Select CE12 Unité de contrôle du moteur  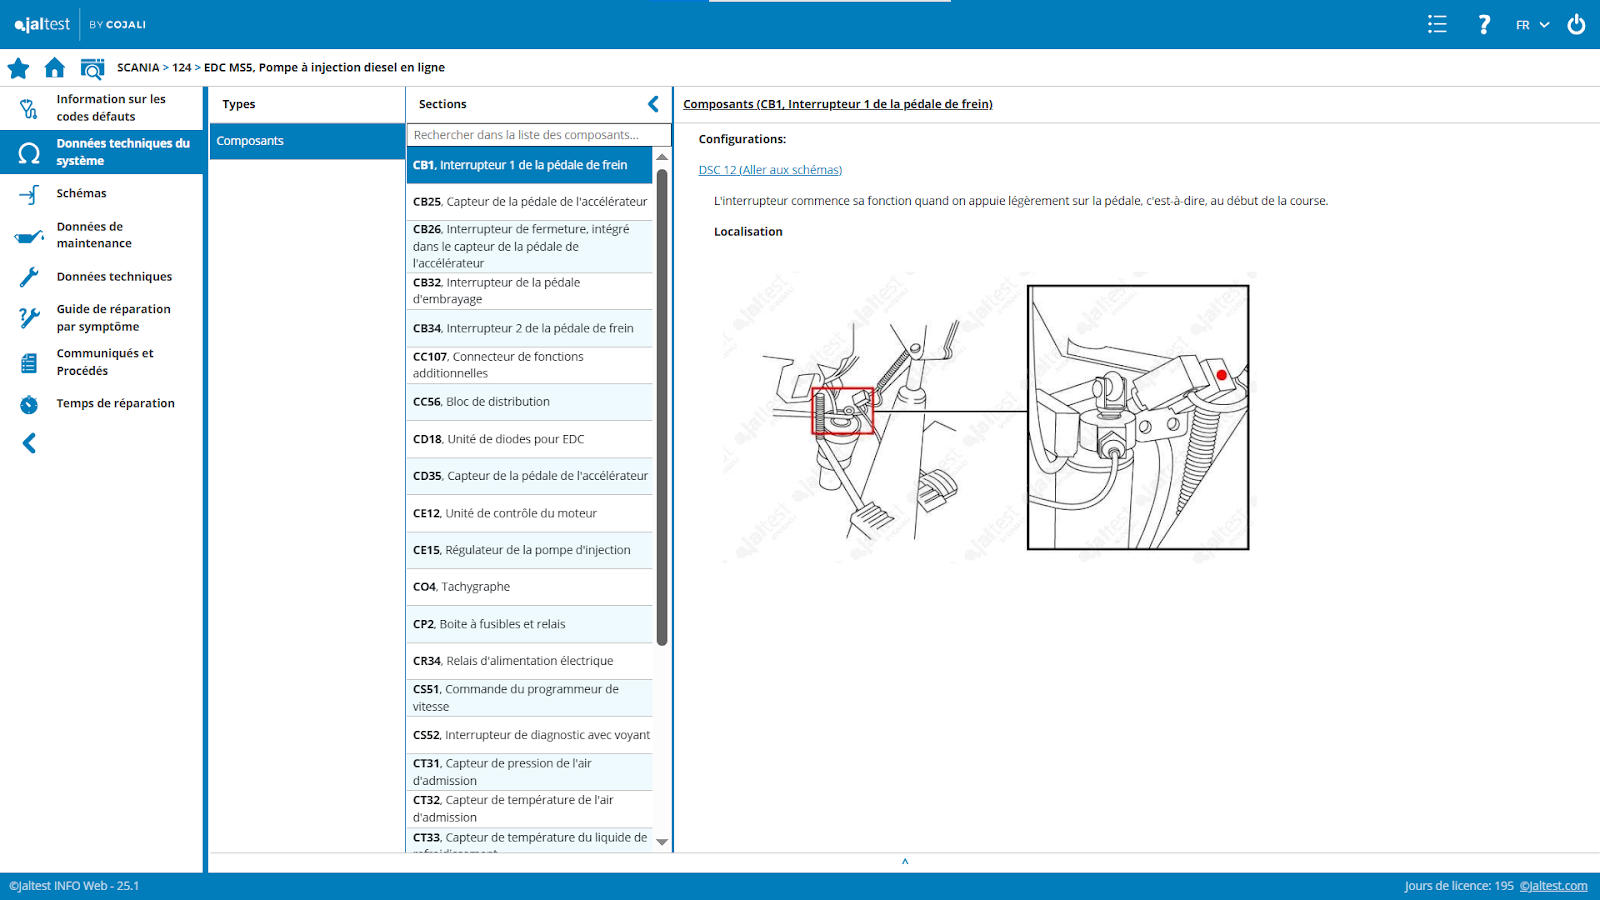point(530,513)
